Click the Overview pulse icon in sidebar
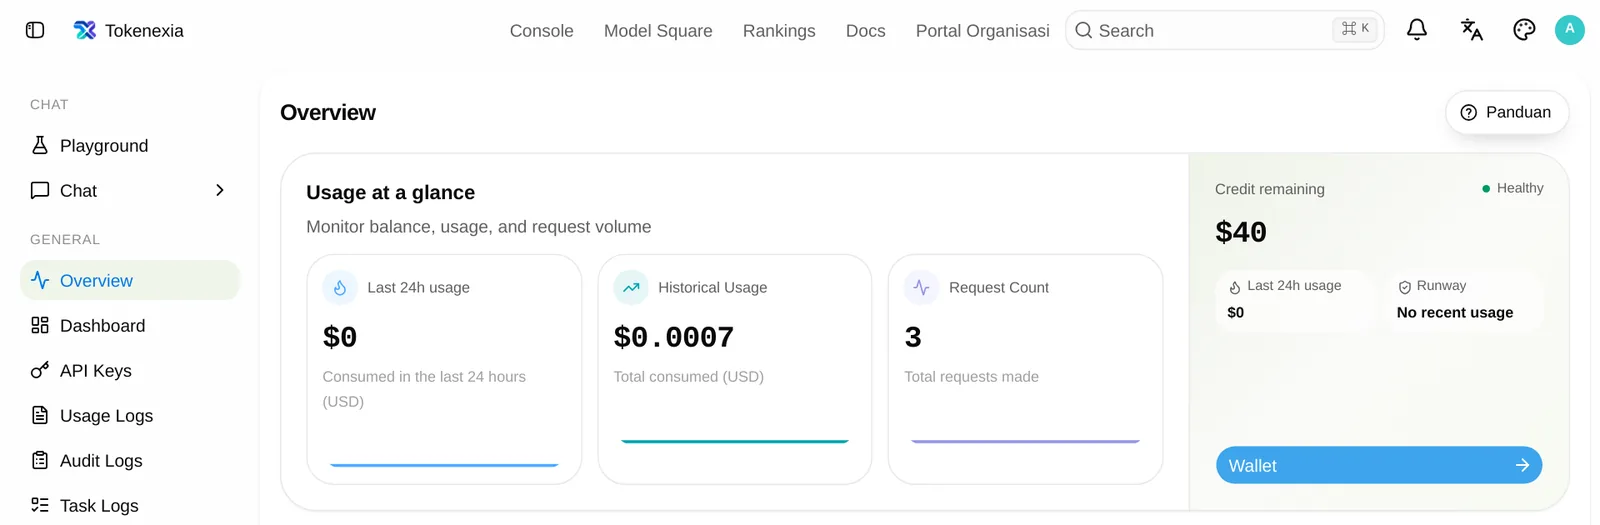Viewport: 1600px width, 525px height. click(x=40, y=280)
